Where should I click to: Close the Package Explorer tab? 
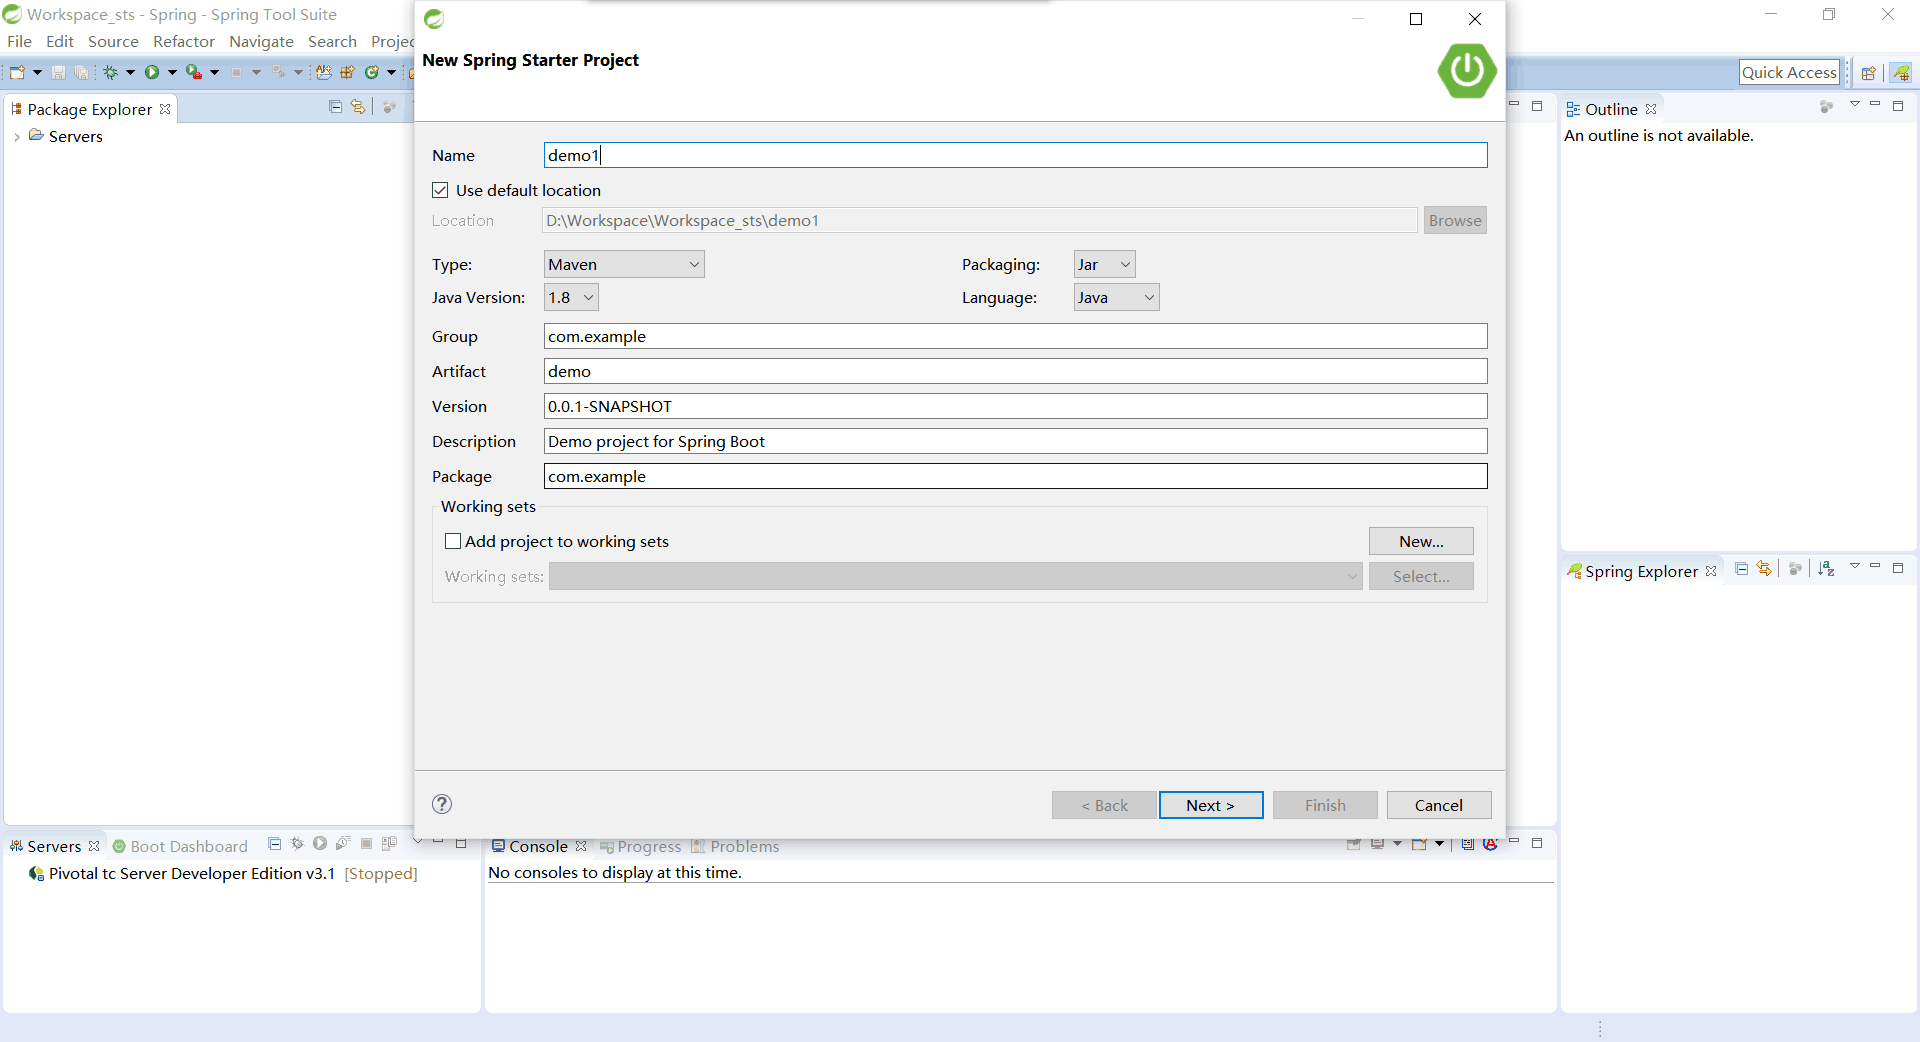coord(165,109)
